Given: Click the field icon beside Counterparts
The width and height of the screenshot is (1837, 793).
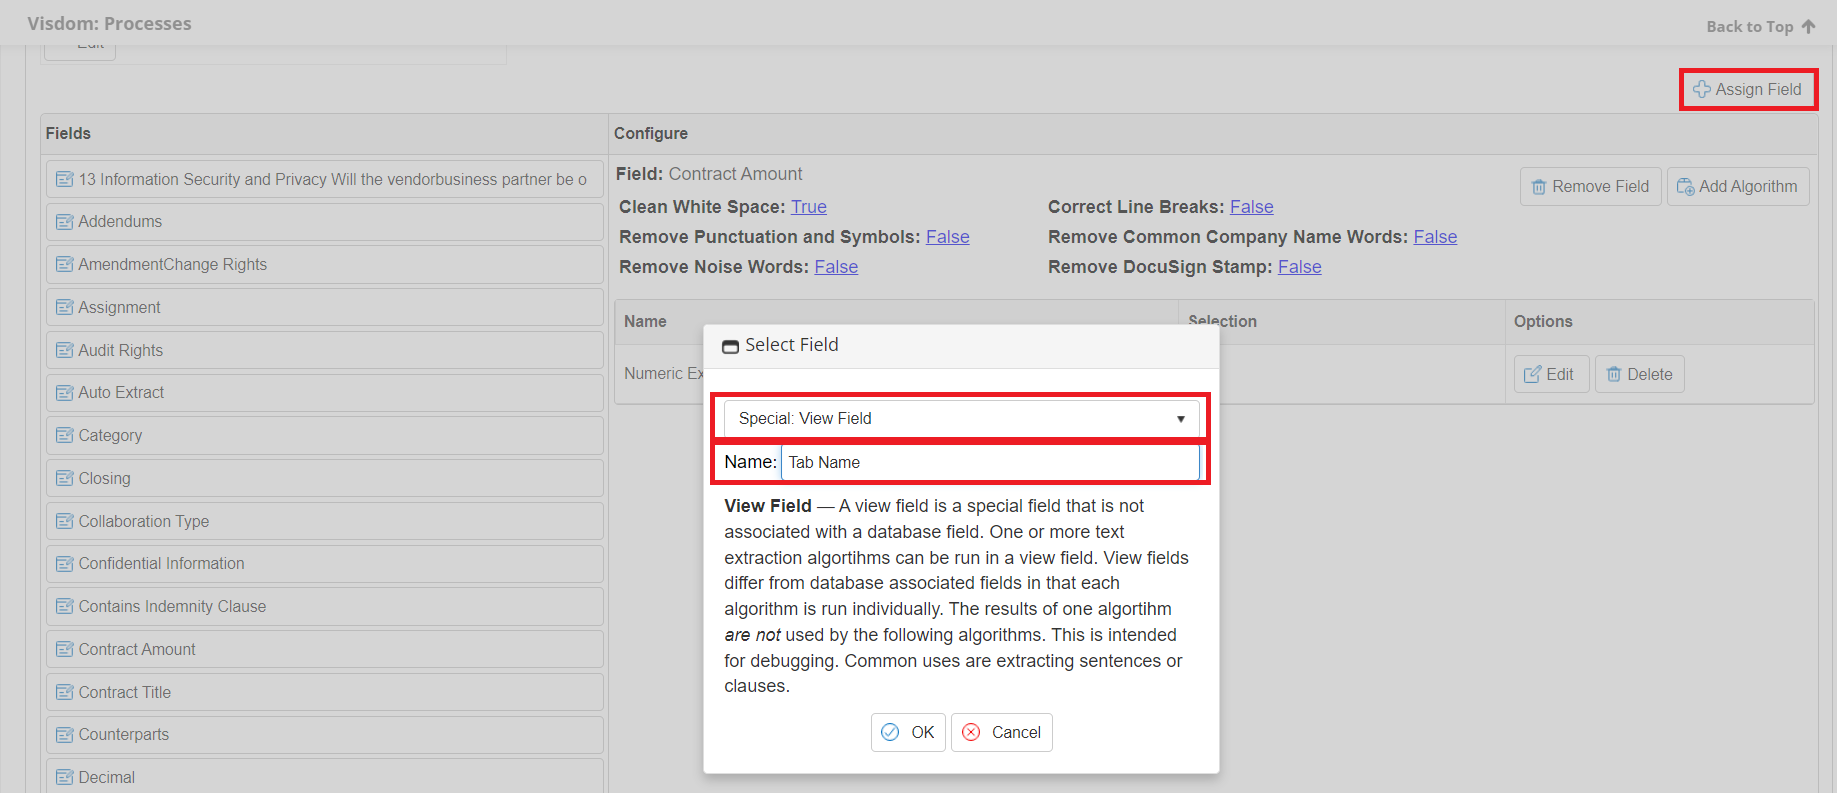Looking at the screenshot, I should (65, 735).
